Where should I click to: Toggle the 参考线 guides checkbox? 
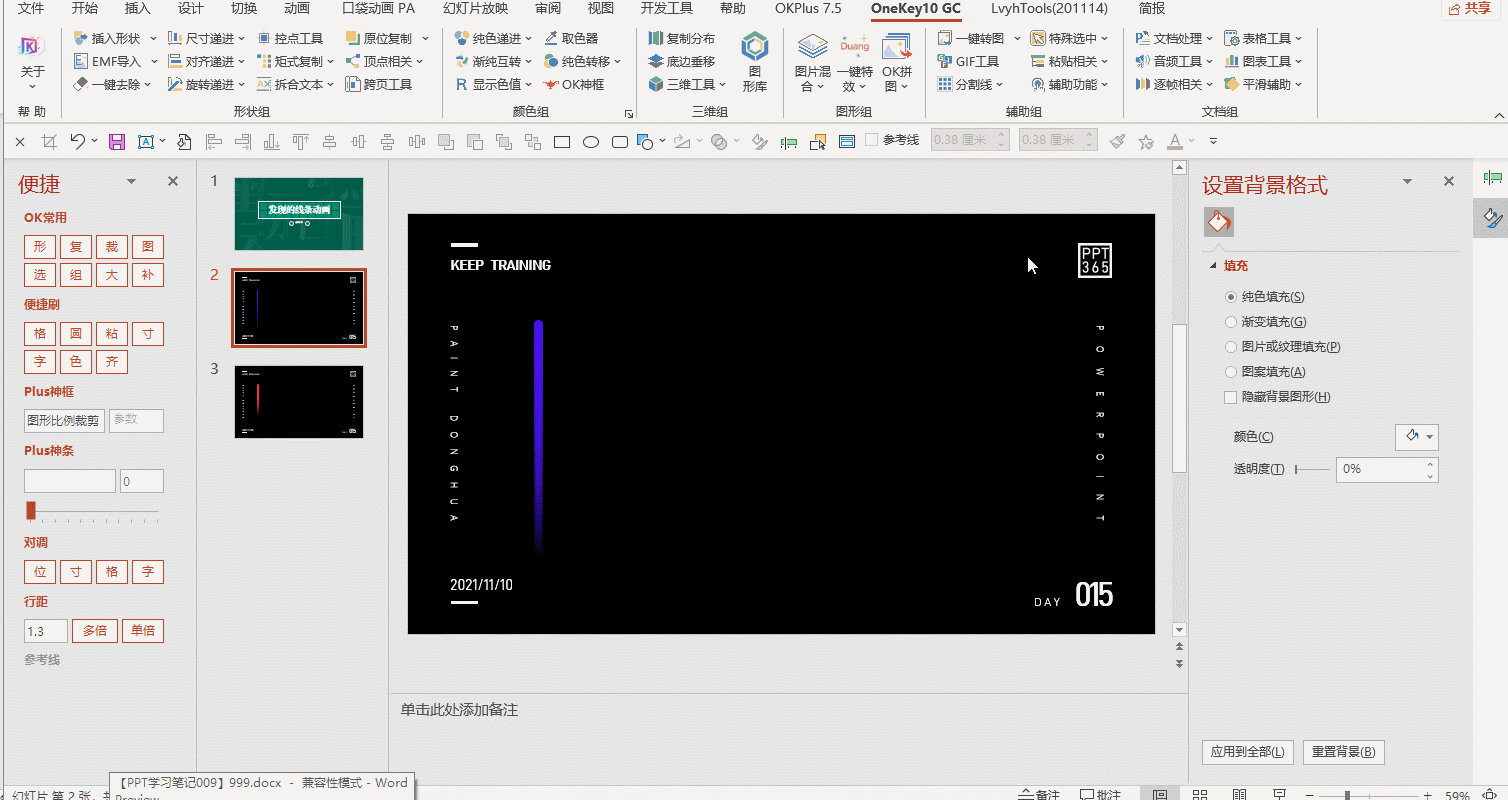(x=871, y=141)
